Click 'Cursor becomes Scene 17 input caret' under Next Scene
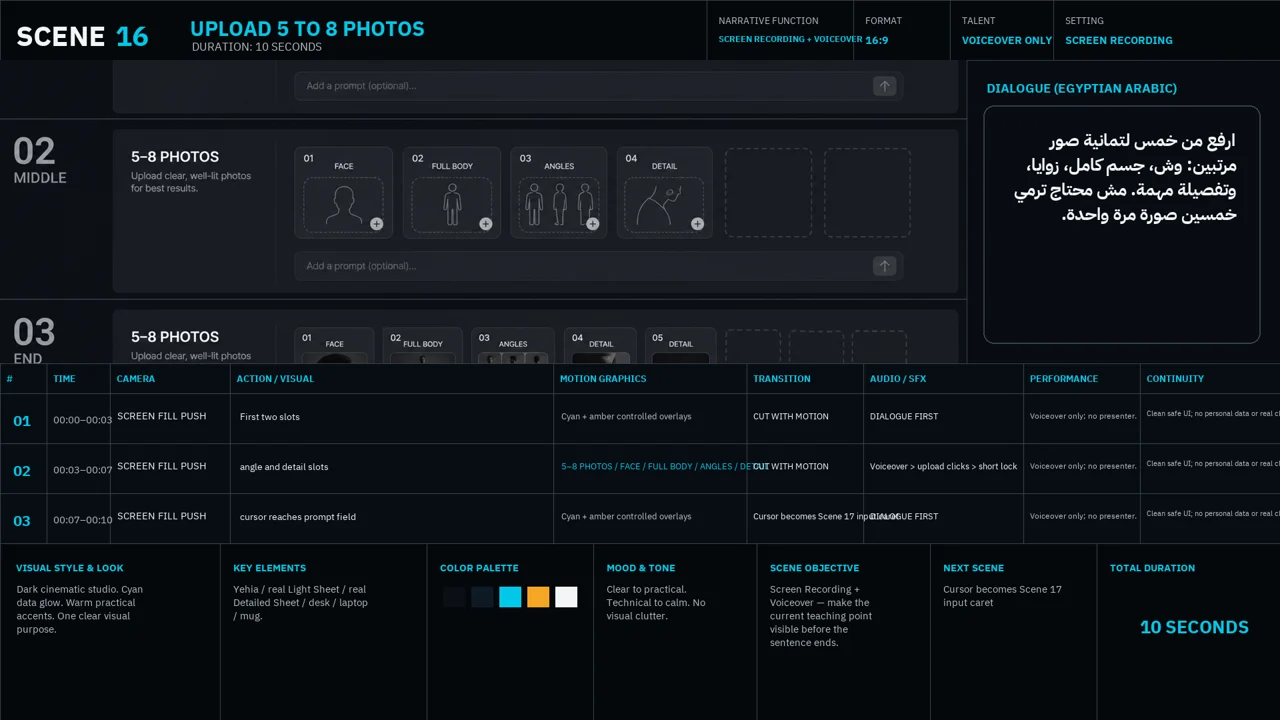Screen dimensions: 1280x720 point(1002,596)
